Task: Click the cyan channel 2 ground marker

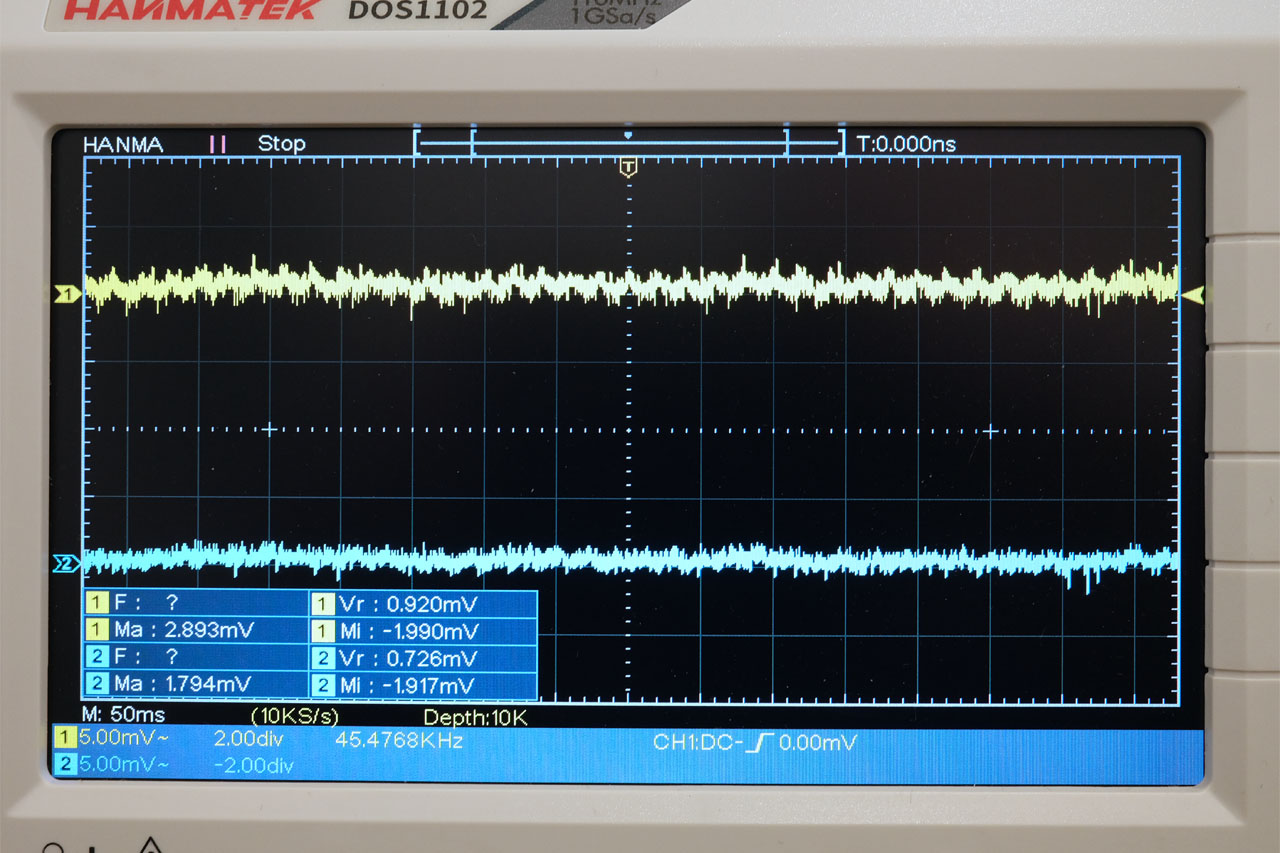Action: (66, 566)
